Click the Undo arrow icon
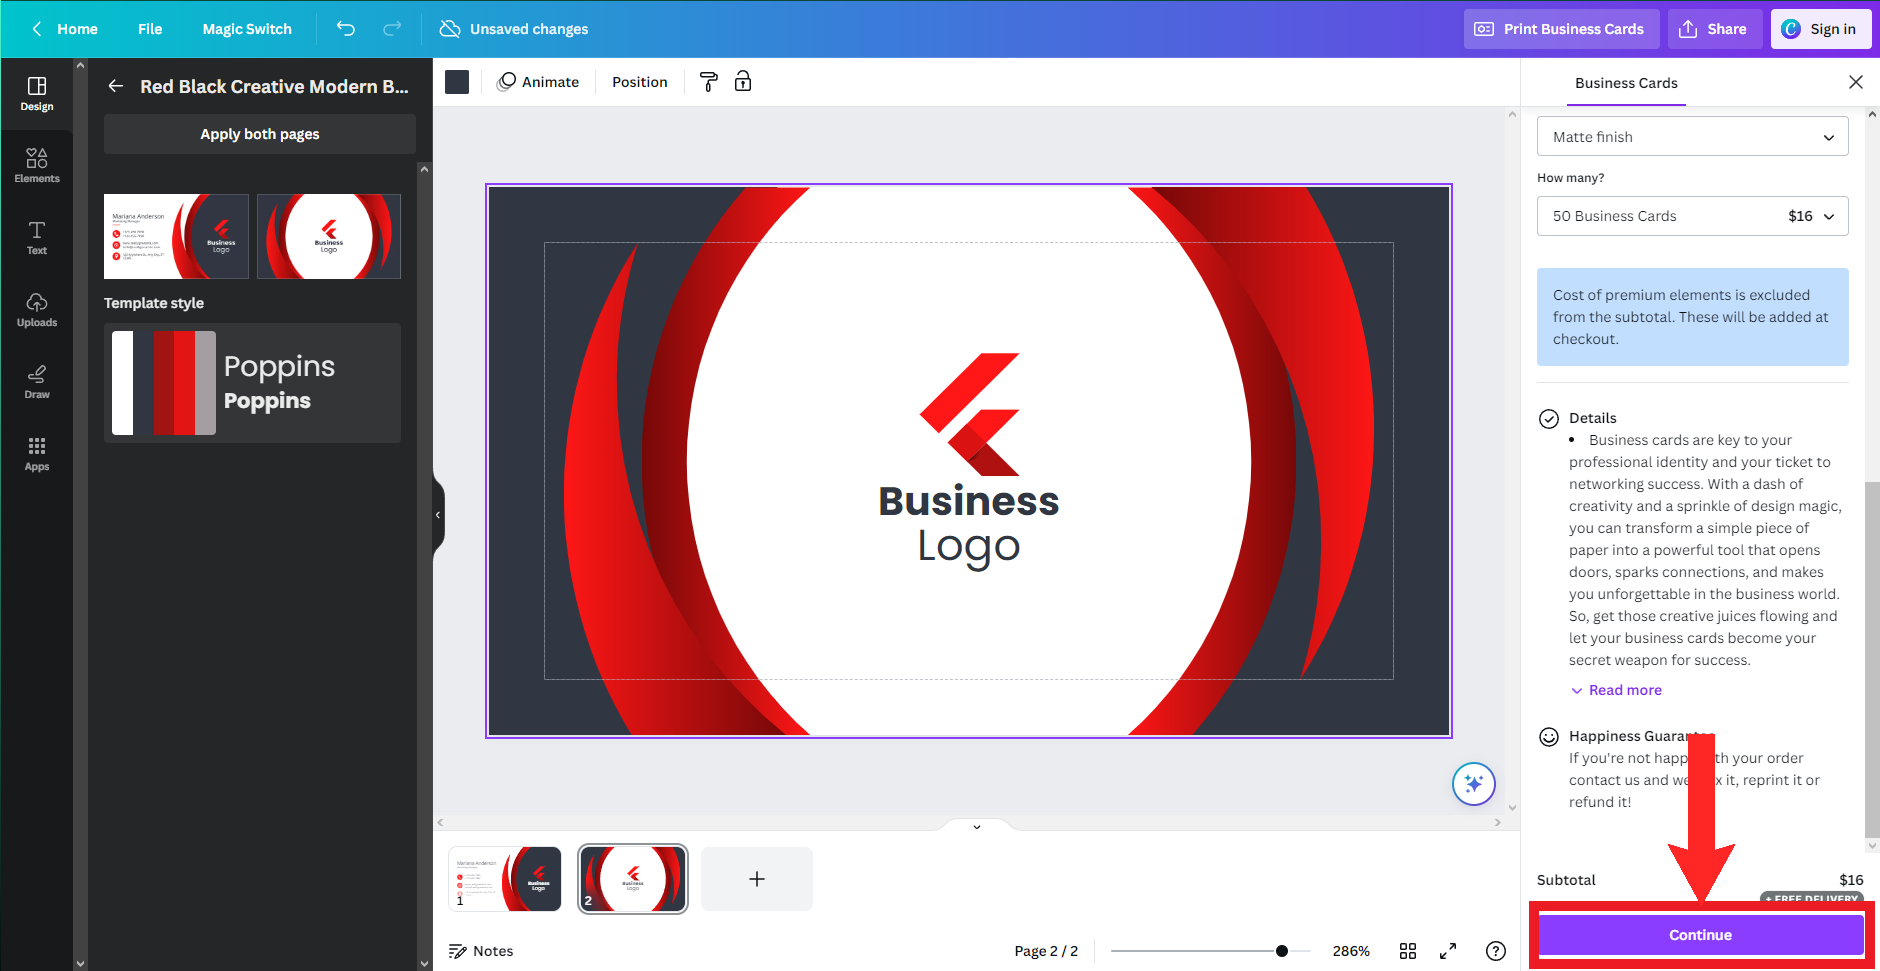 point(346,29)
